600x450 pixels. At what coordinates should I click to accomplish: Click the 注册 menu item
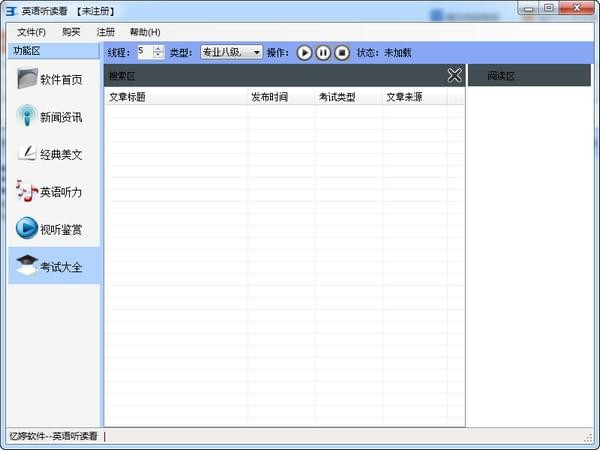pyautogui.click(x=106, y=32)
